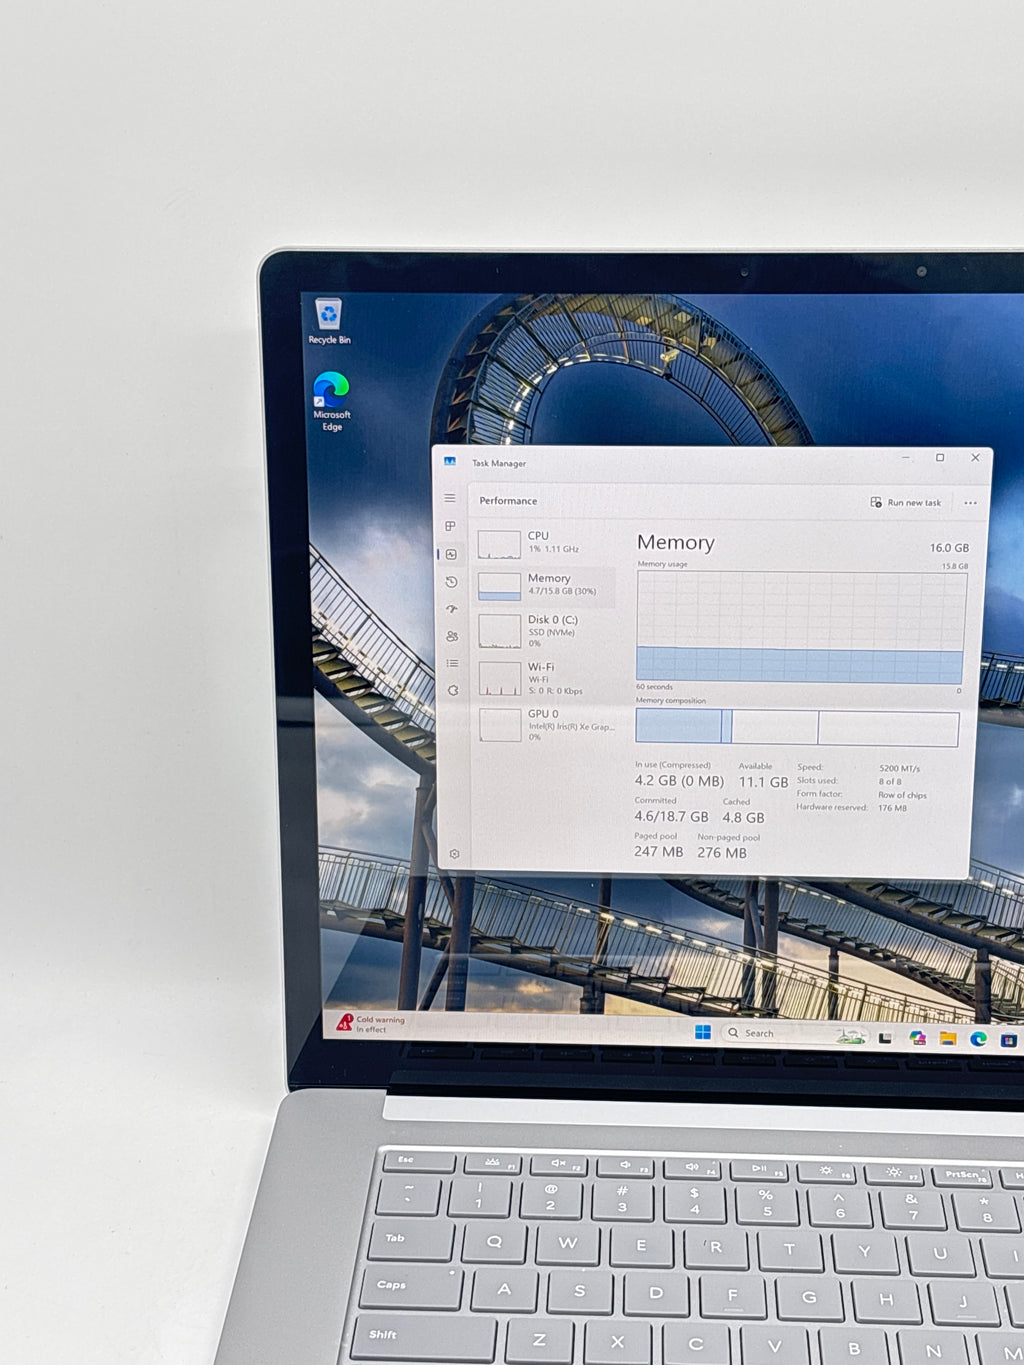The image size is (1024, 1365).
Task: Click the Available value 11.1 GB
Action: pos(763,782)
